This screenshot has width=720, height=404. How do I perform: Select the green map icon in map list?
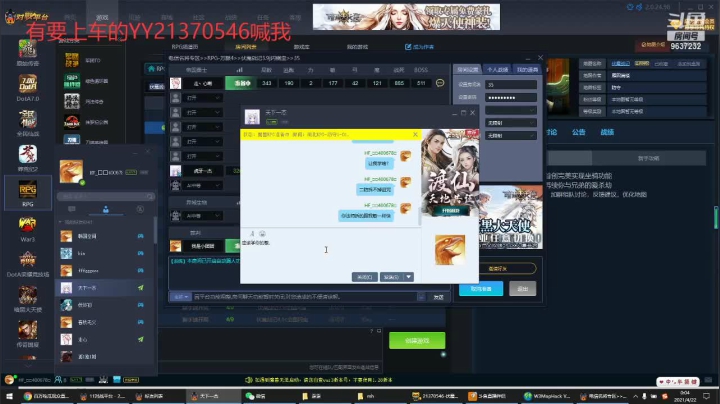(72, 81)
